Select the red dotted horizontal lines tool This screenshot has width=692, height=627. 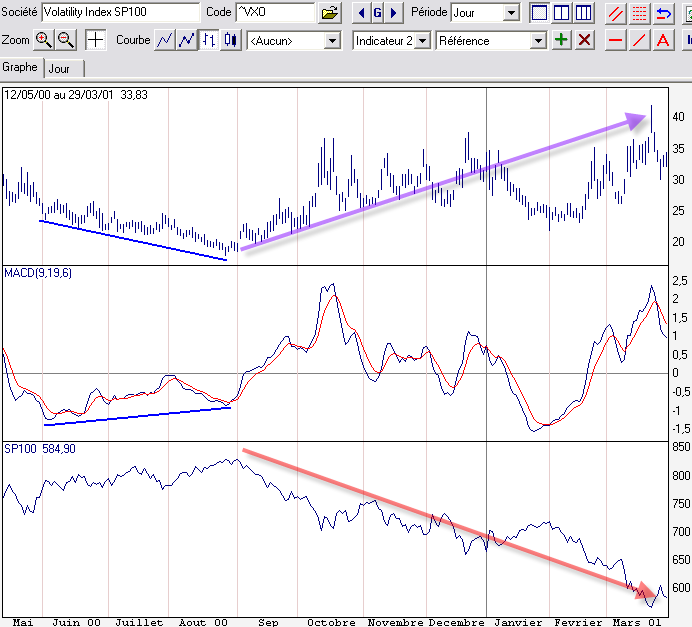pyautogui.click(x=639, y=13)
